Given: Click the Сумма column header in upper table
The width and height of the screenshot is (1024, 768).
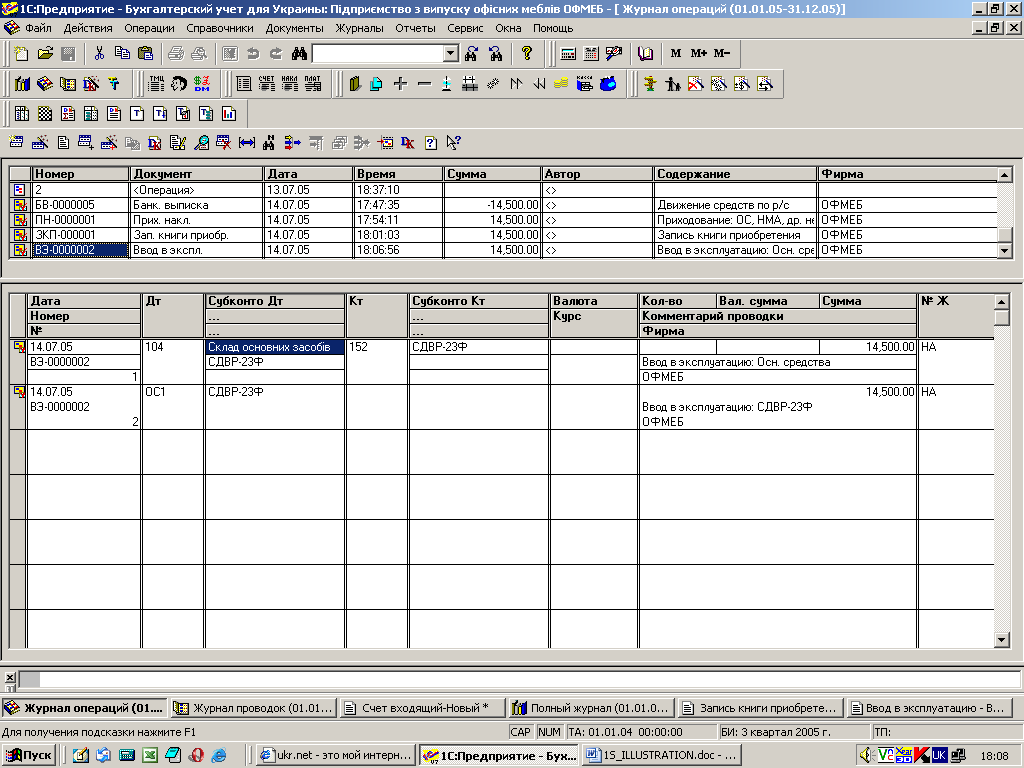Looking at the screenshot, I should 492,174.
